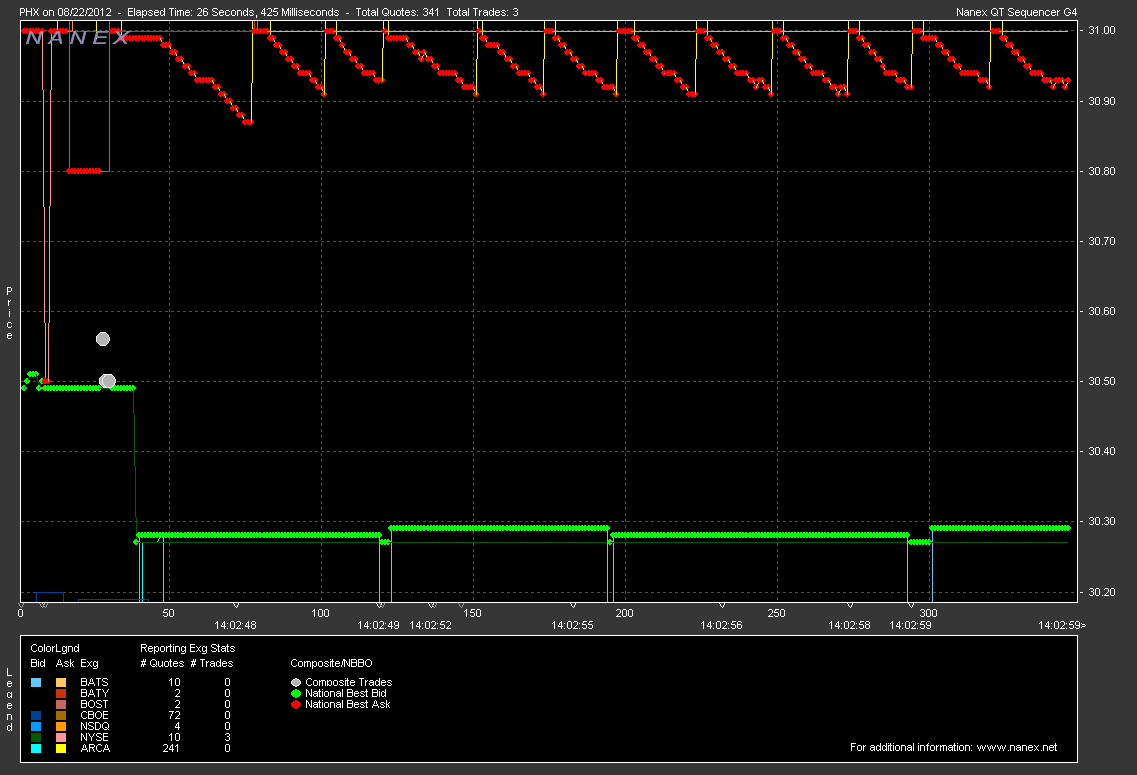1137x775 pixels.
Task: Click the 'NSDQ' exchange name in legend
Action: point(95,726)
